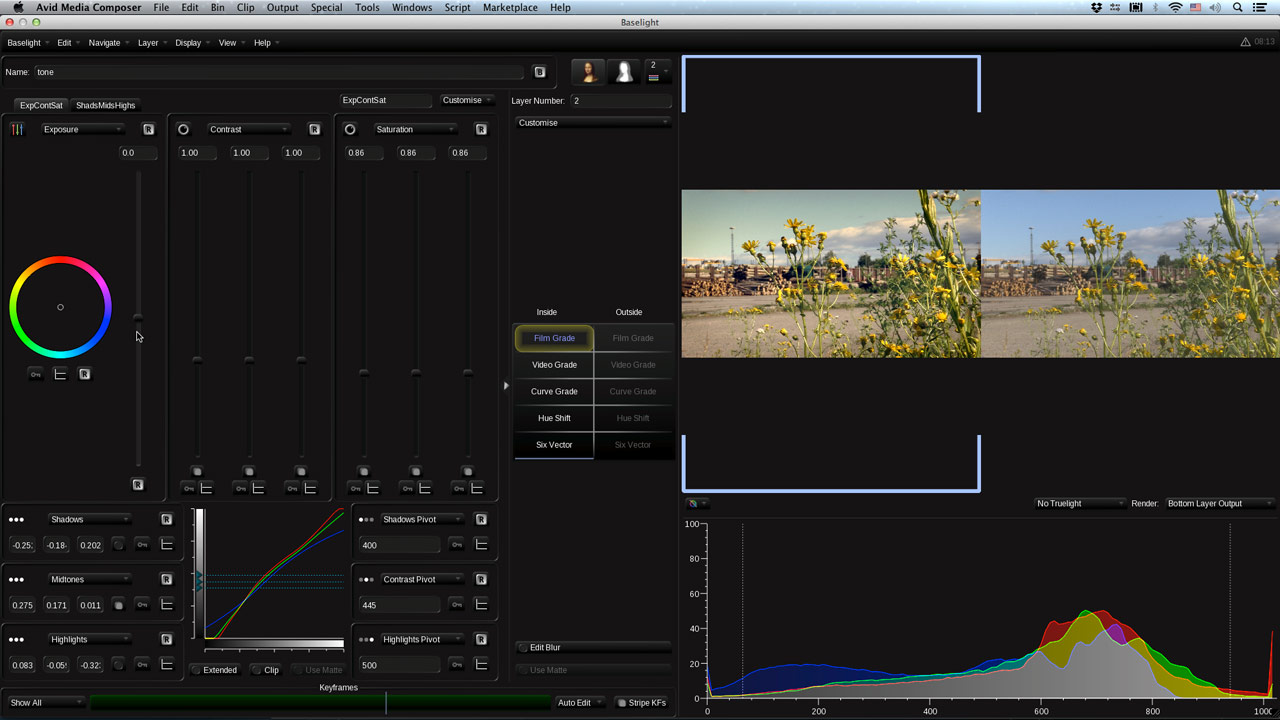Click the Mona Lisa image thumbnail button

[x=588, y=72]
